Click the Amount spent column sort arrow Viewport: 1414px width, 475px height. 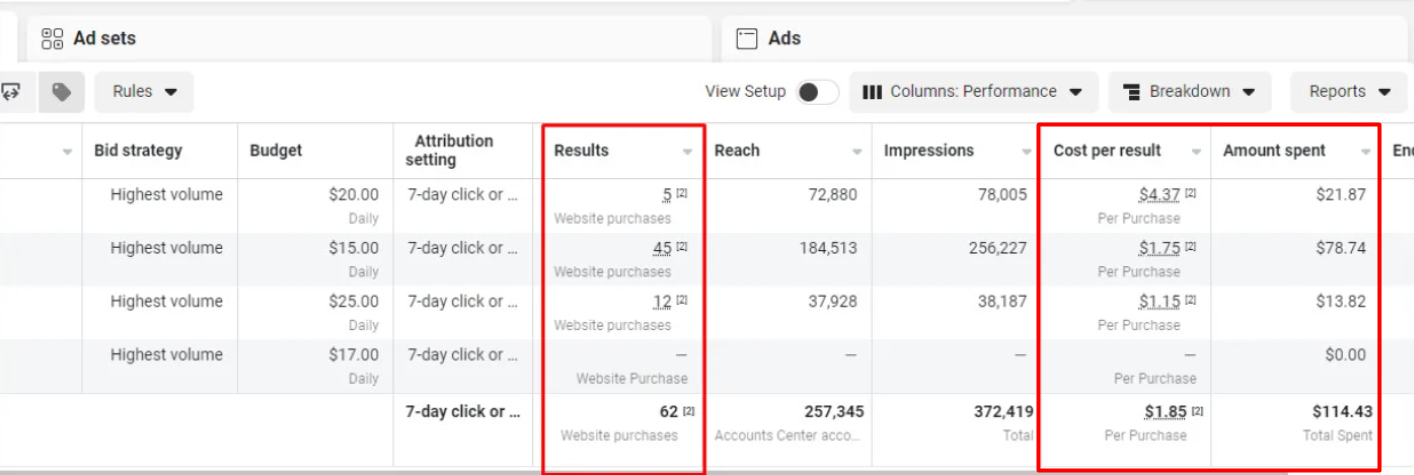1366,152
